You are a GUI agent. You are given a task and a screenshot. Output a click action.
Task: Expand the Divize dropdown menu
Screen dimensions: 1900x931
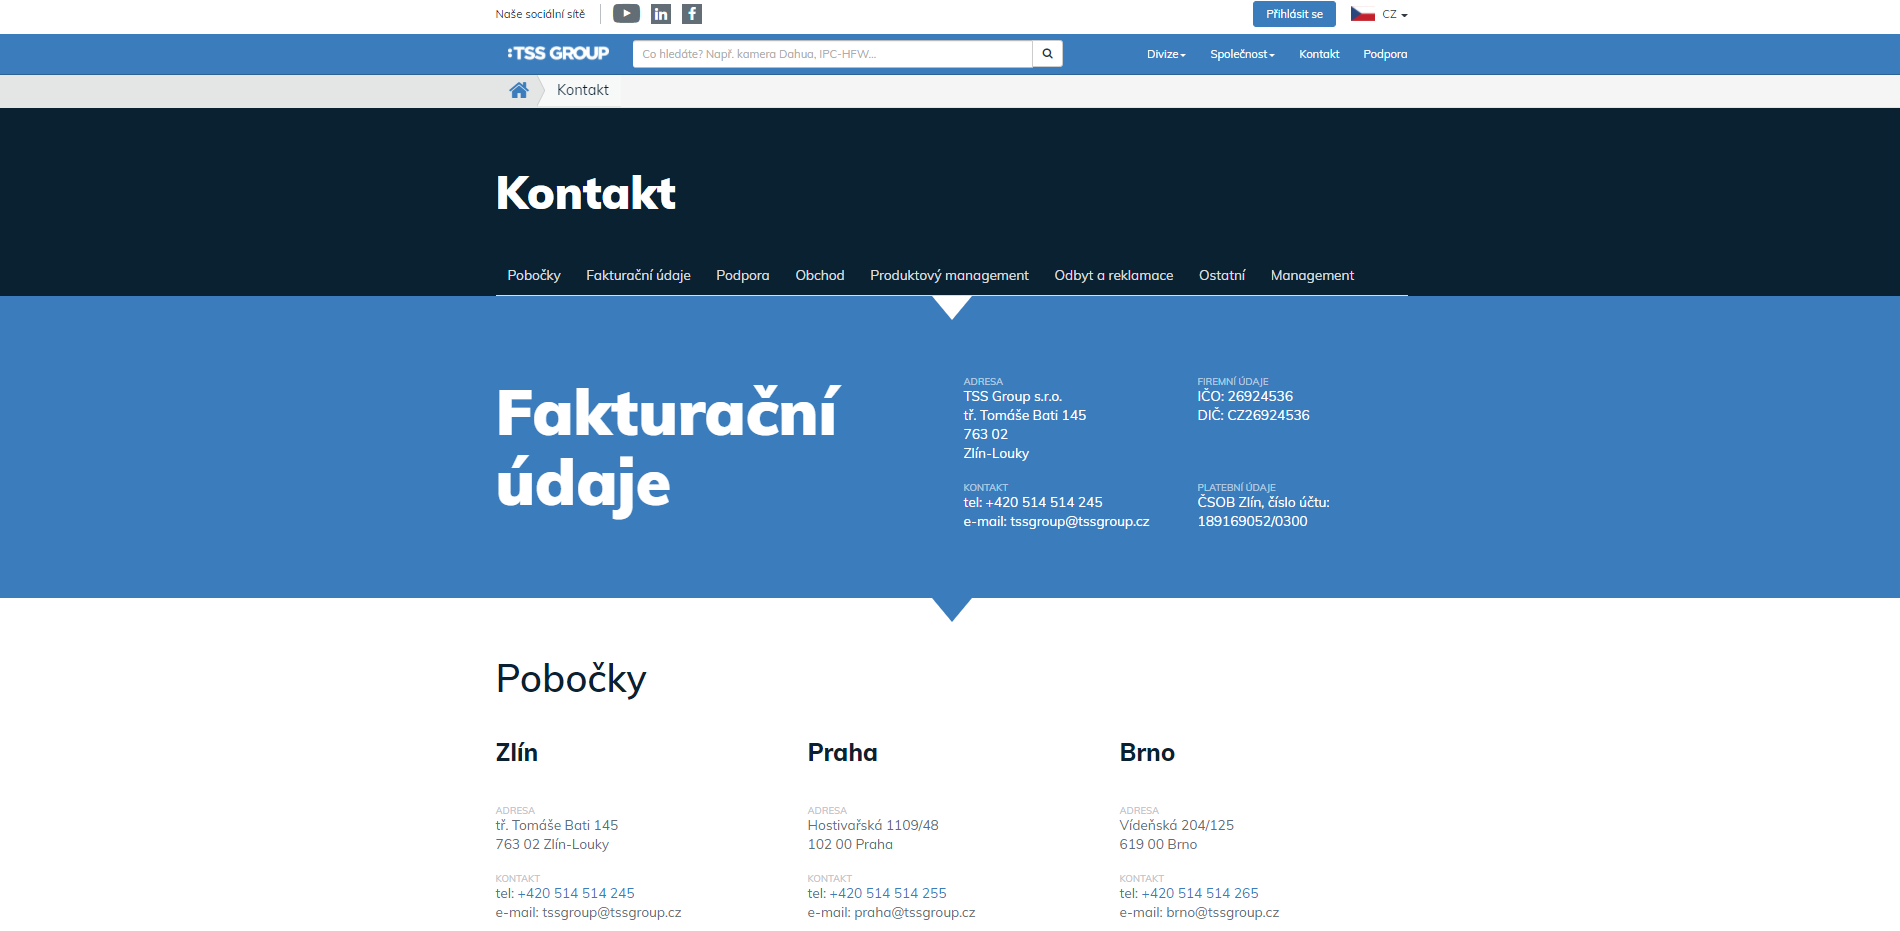tap(1166, 54)
